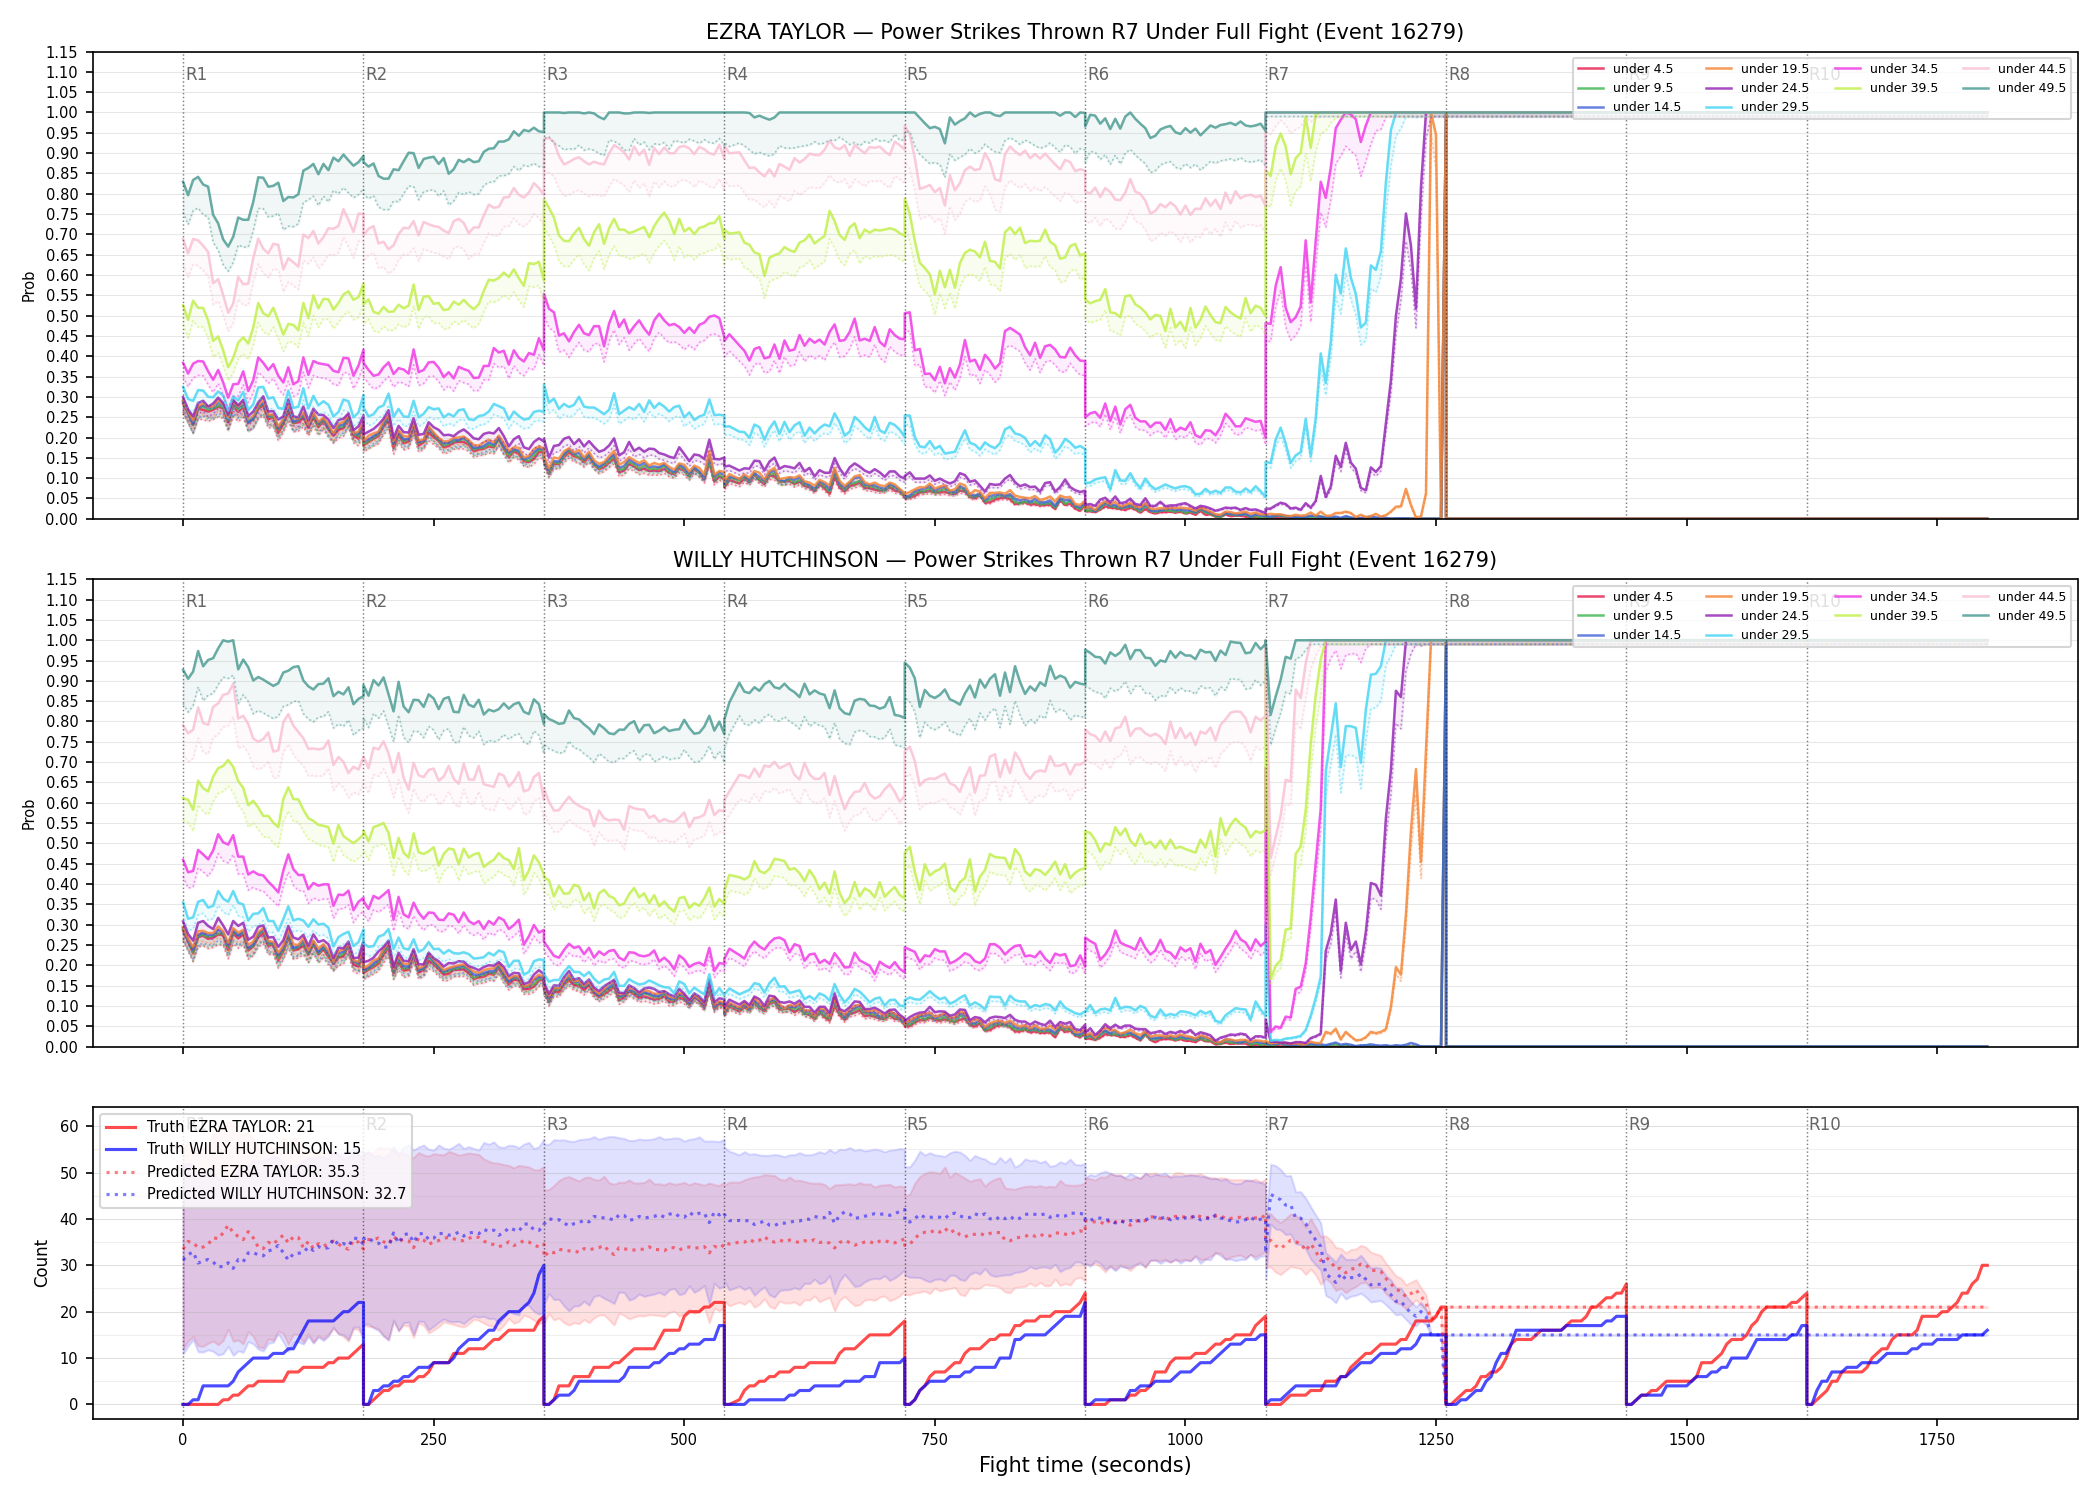Screen dimensions: 2100x1500
Task: Click 'under 29.5' in top chart legend
Action: (1774, 107)
